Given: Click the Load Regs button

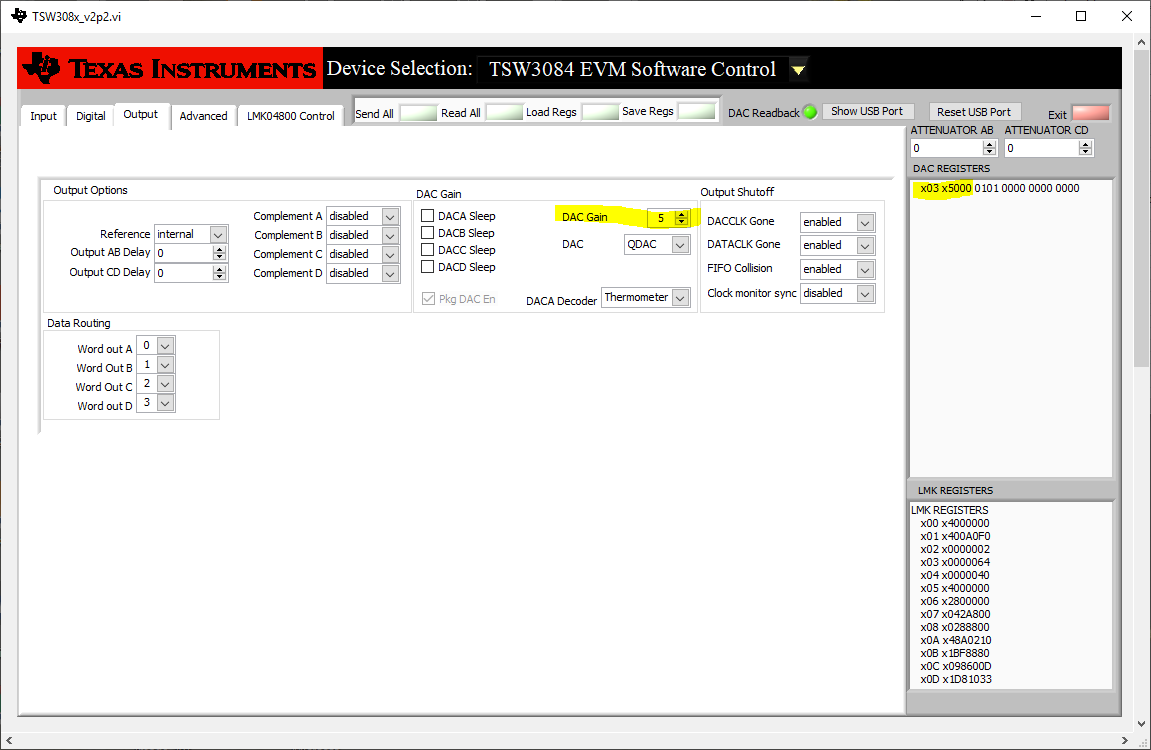Looking at the screenshot, I should pyautogui.click(x=600, y=112).
